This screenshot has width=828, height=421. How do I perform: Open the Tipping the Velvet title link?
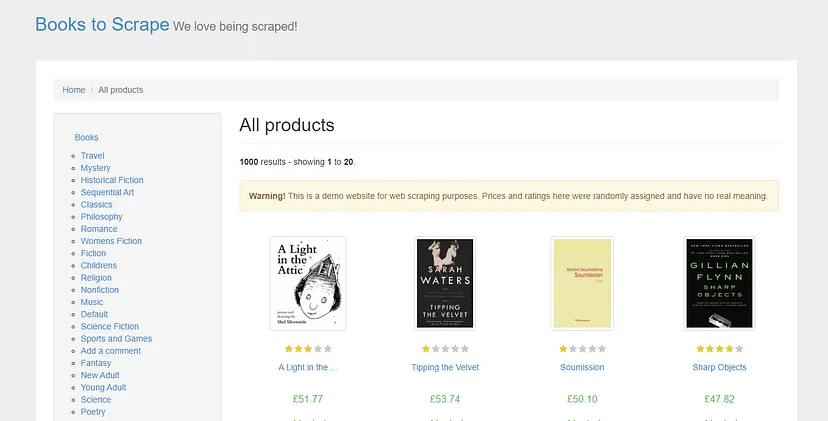445,367
